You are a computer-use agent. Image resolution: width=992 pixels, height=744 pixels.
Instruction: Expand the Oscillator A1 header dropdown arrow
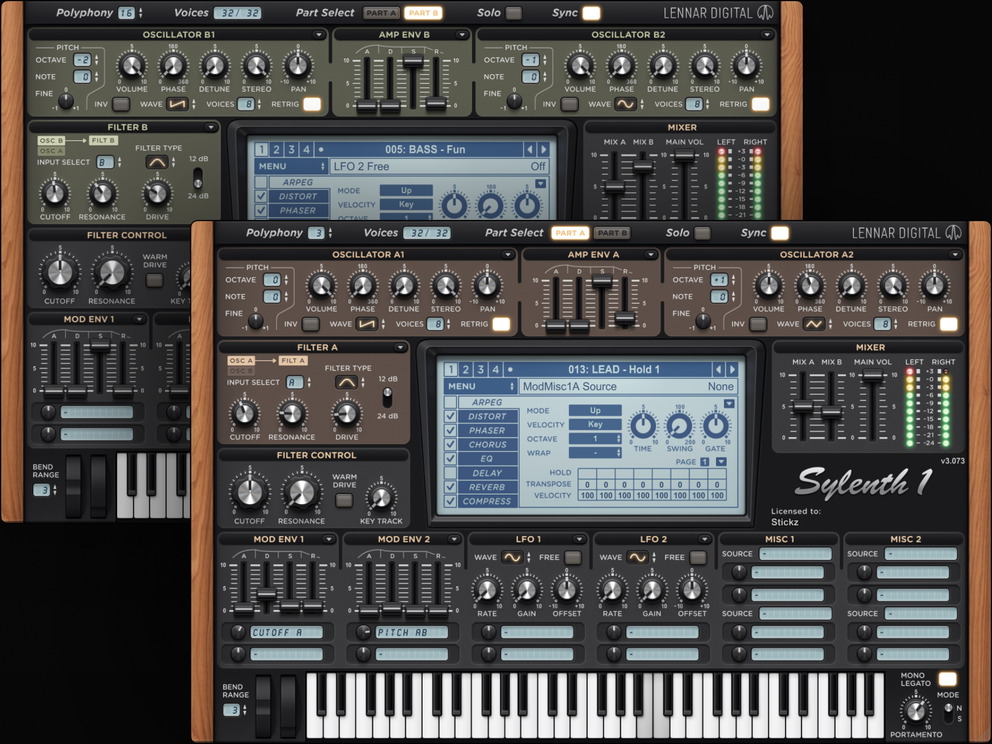[x=508, y=255]
